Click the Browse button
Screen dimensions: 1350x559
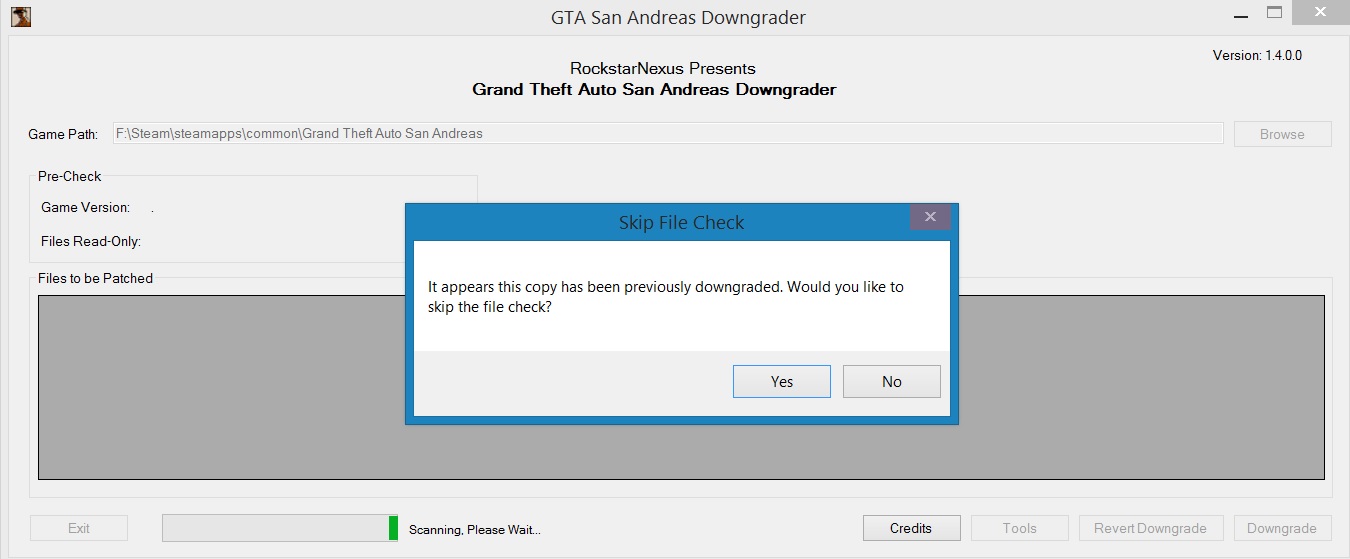pos(1282,134)
